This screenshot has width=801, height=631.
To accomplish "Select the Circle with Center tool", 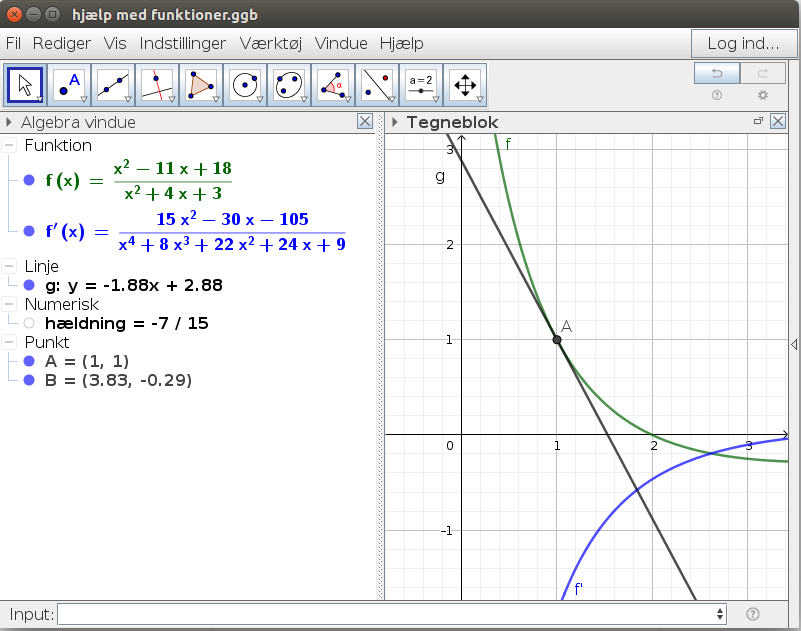I will click(x=245, y=85).
